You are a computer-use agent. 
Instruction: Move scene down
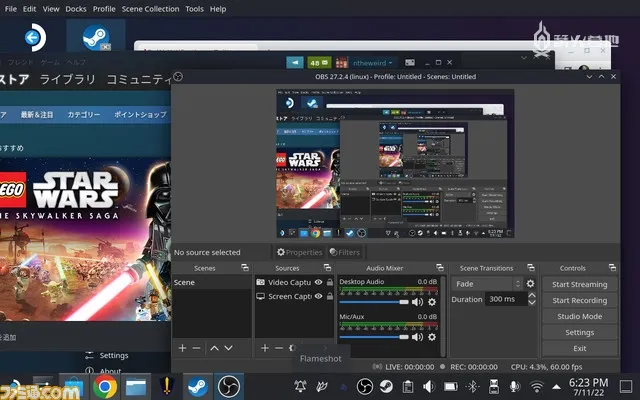(229, 348)
